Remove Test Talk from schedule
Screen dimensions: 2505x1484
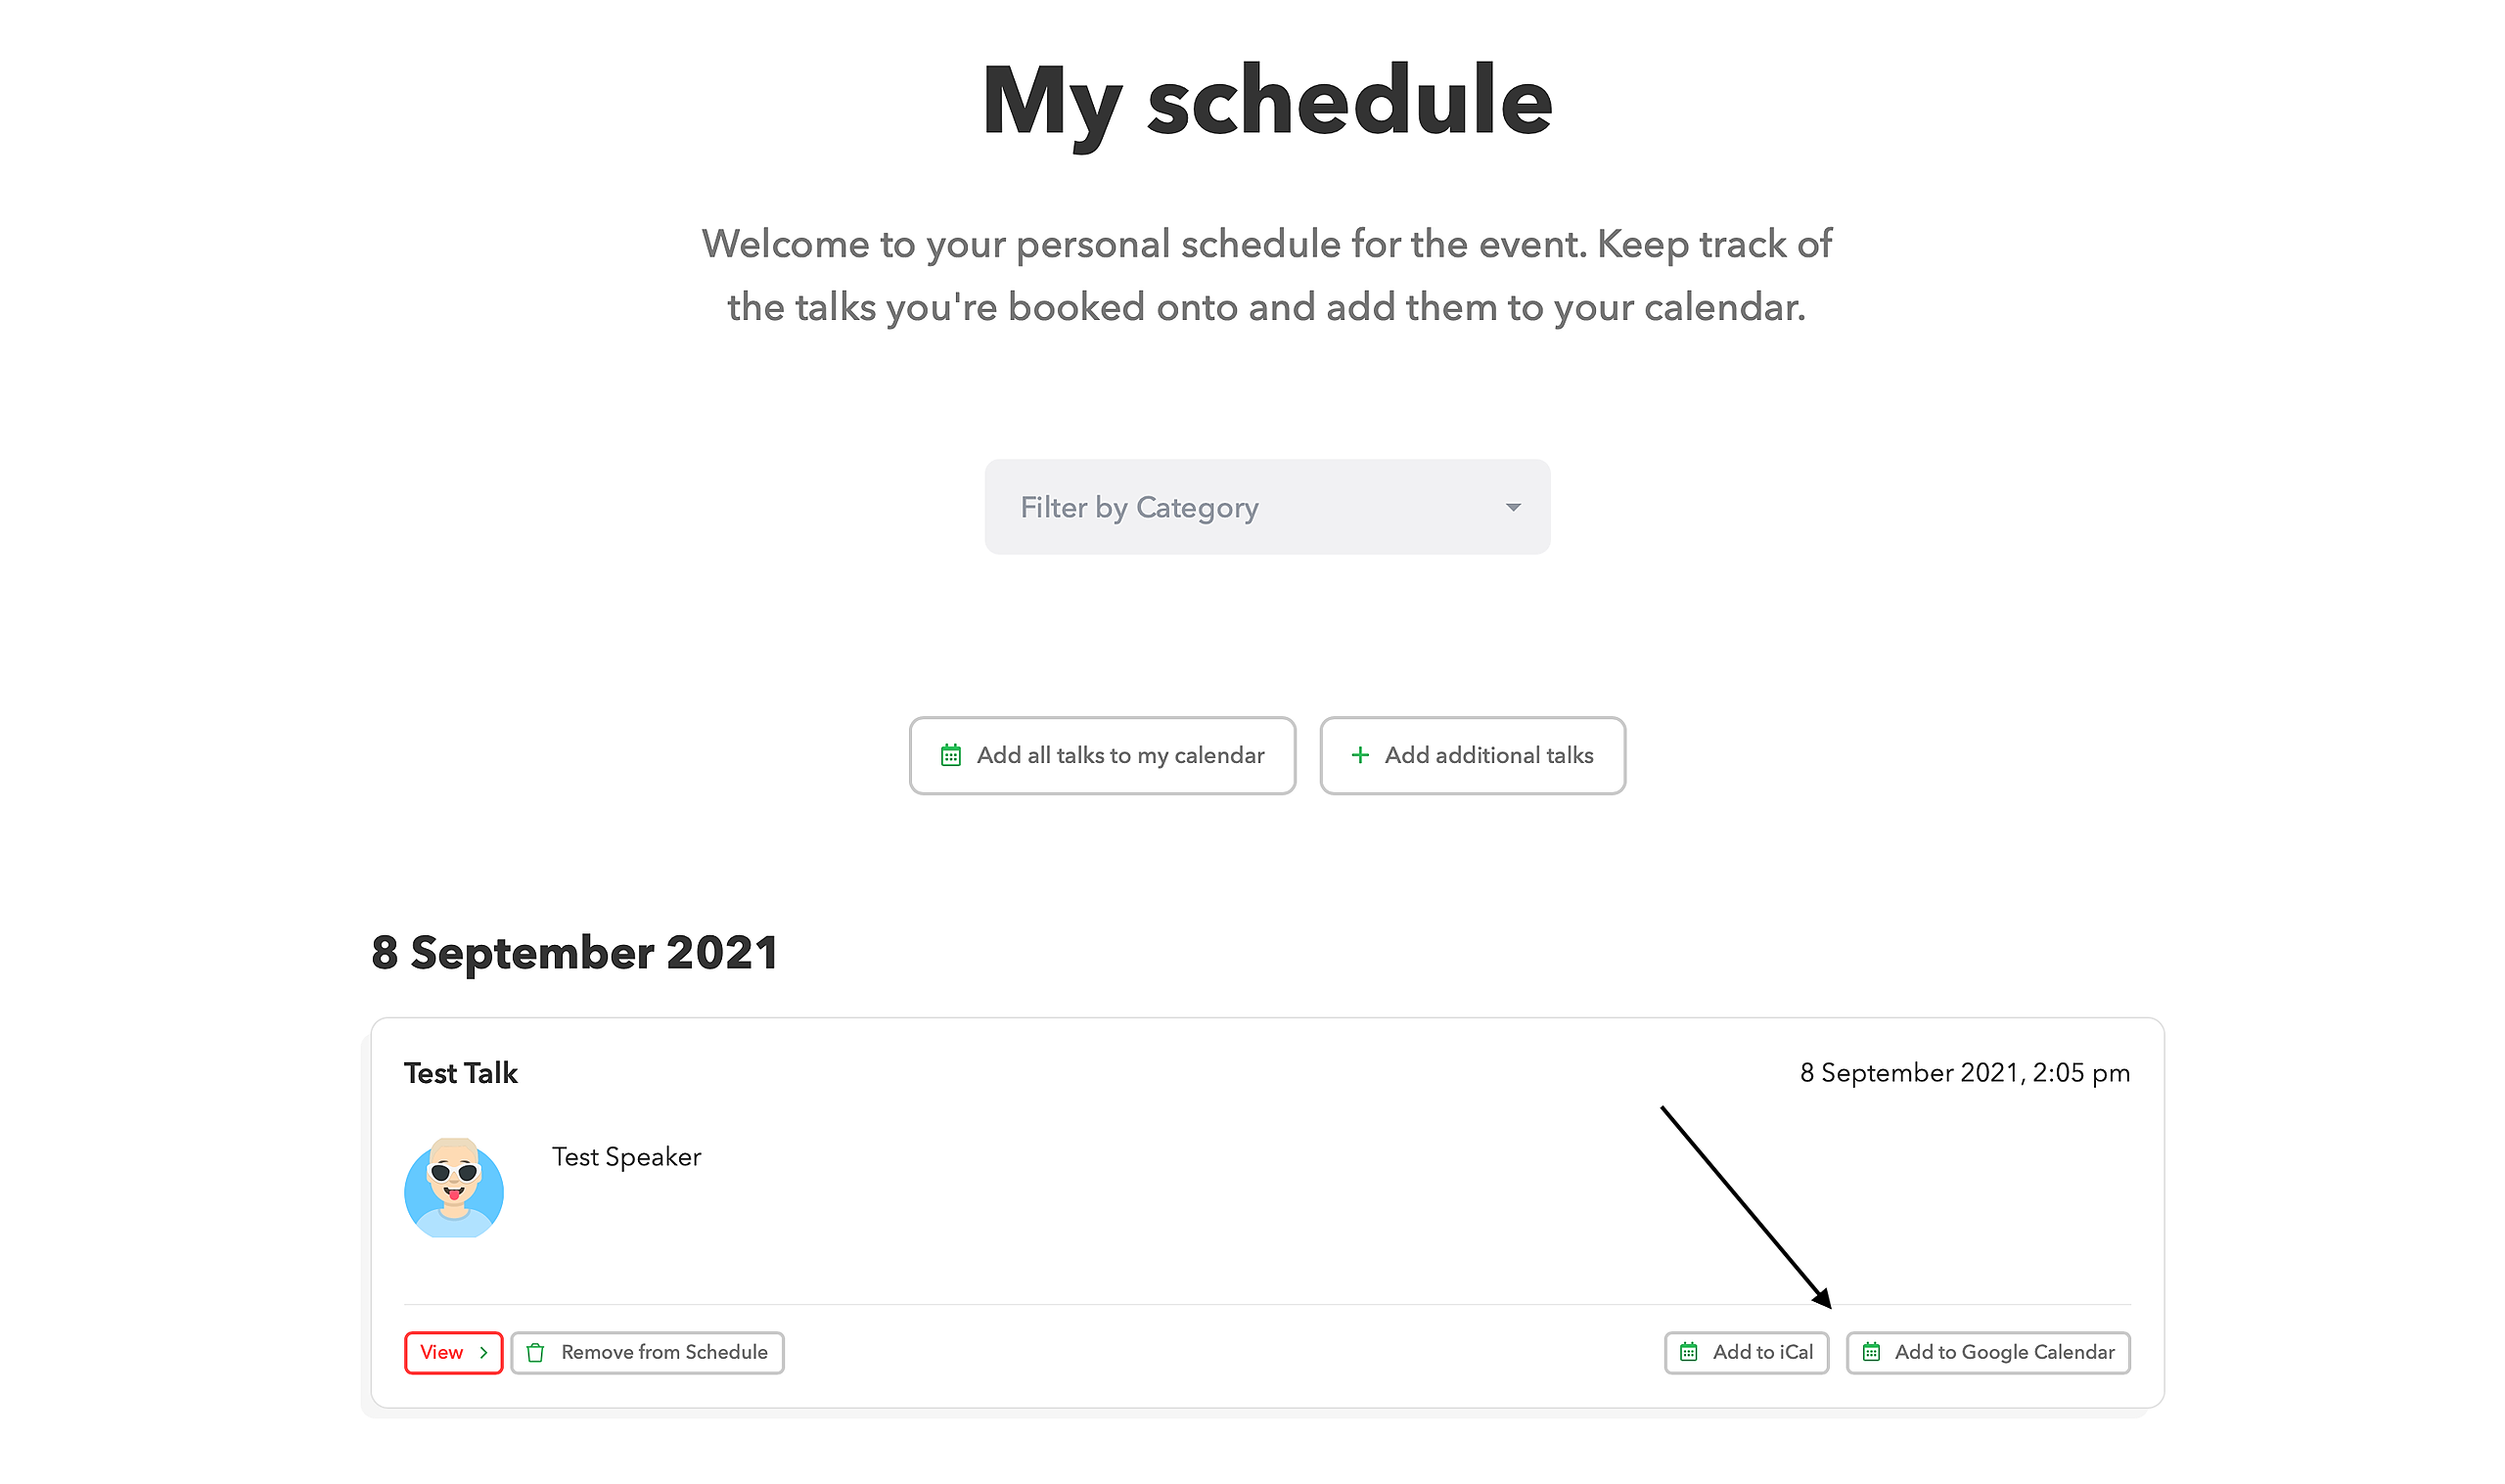[x=647, y=1352]
